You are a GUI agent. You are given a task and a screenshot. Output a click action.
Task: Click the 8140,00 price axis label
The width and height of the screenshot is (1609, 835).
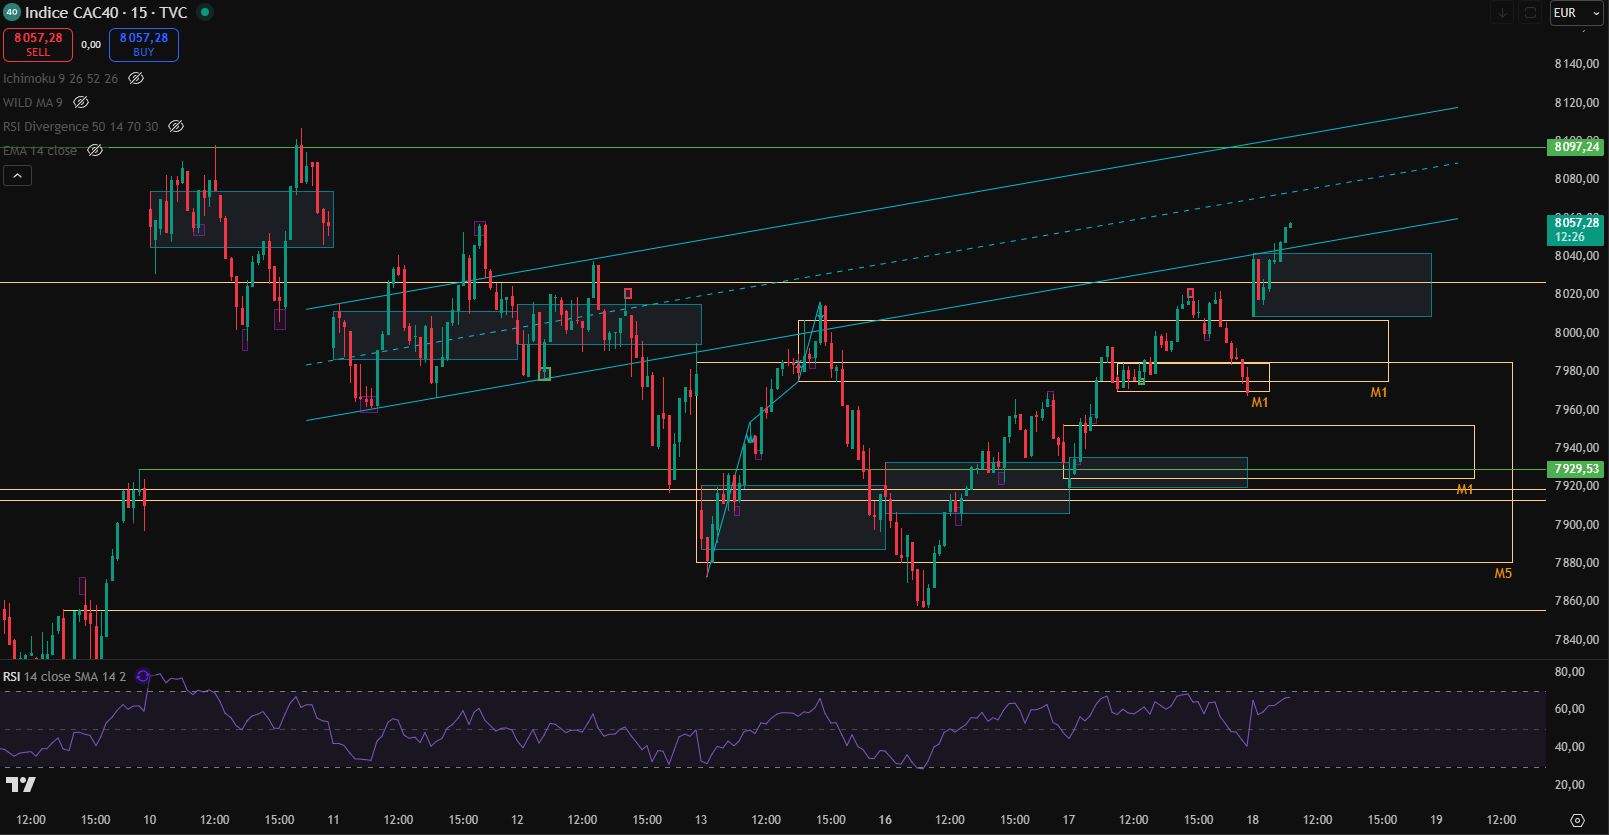[x=1577, y=64]
